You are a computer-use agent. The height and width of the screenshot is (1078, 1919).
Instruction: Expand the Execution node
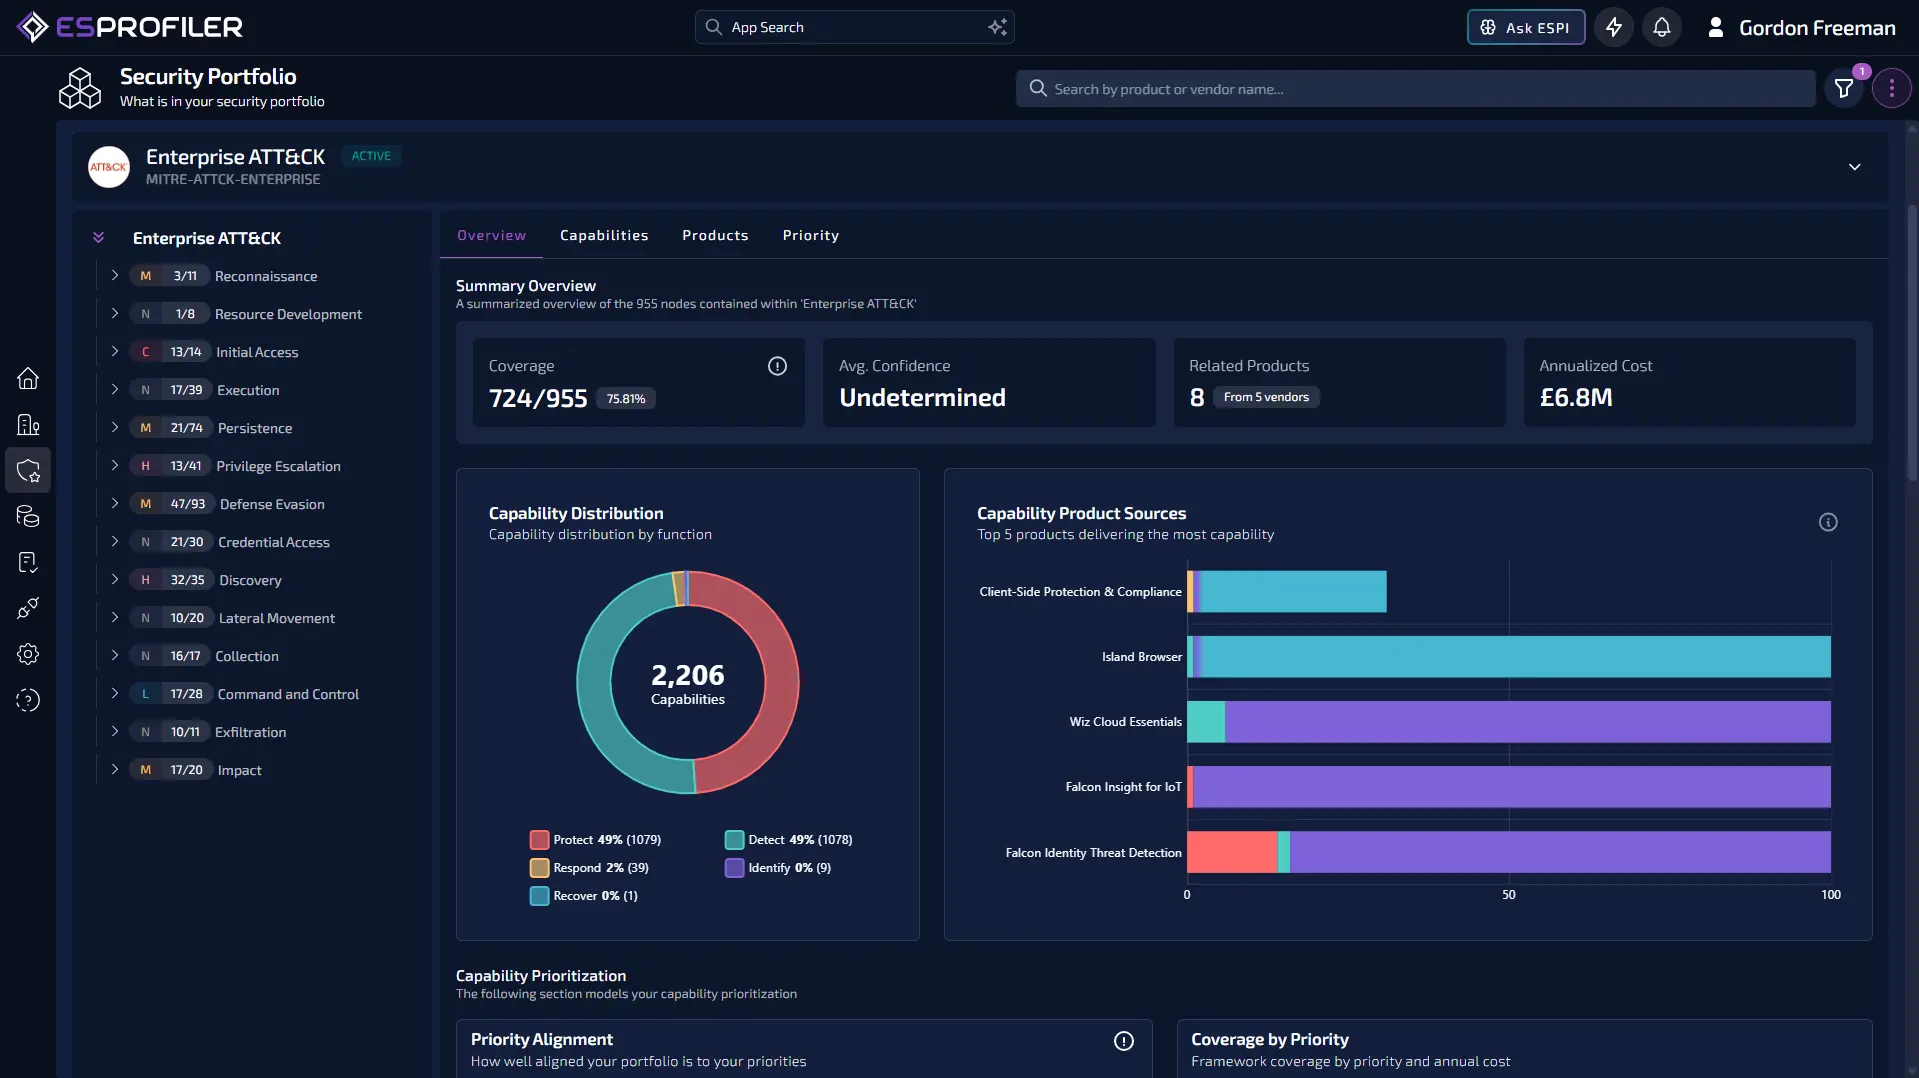coord(115,389)
